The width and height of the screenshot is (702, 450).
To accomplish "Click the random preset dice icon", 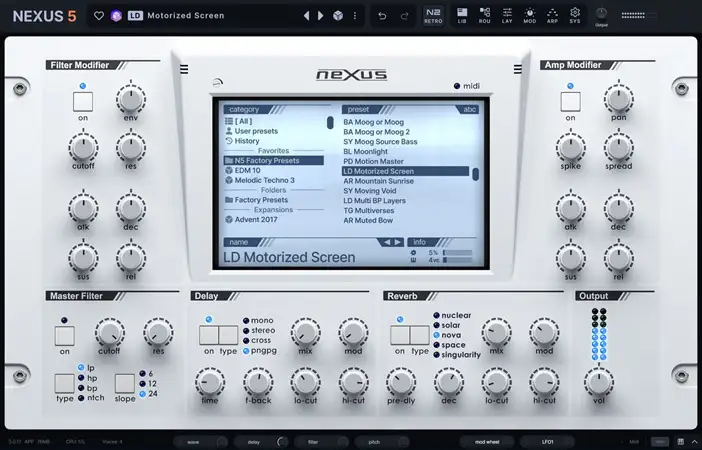I will click(x=338, y=16).
